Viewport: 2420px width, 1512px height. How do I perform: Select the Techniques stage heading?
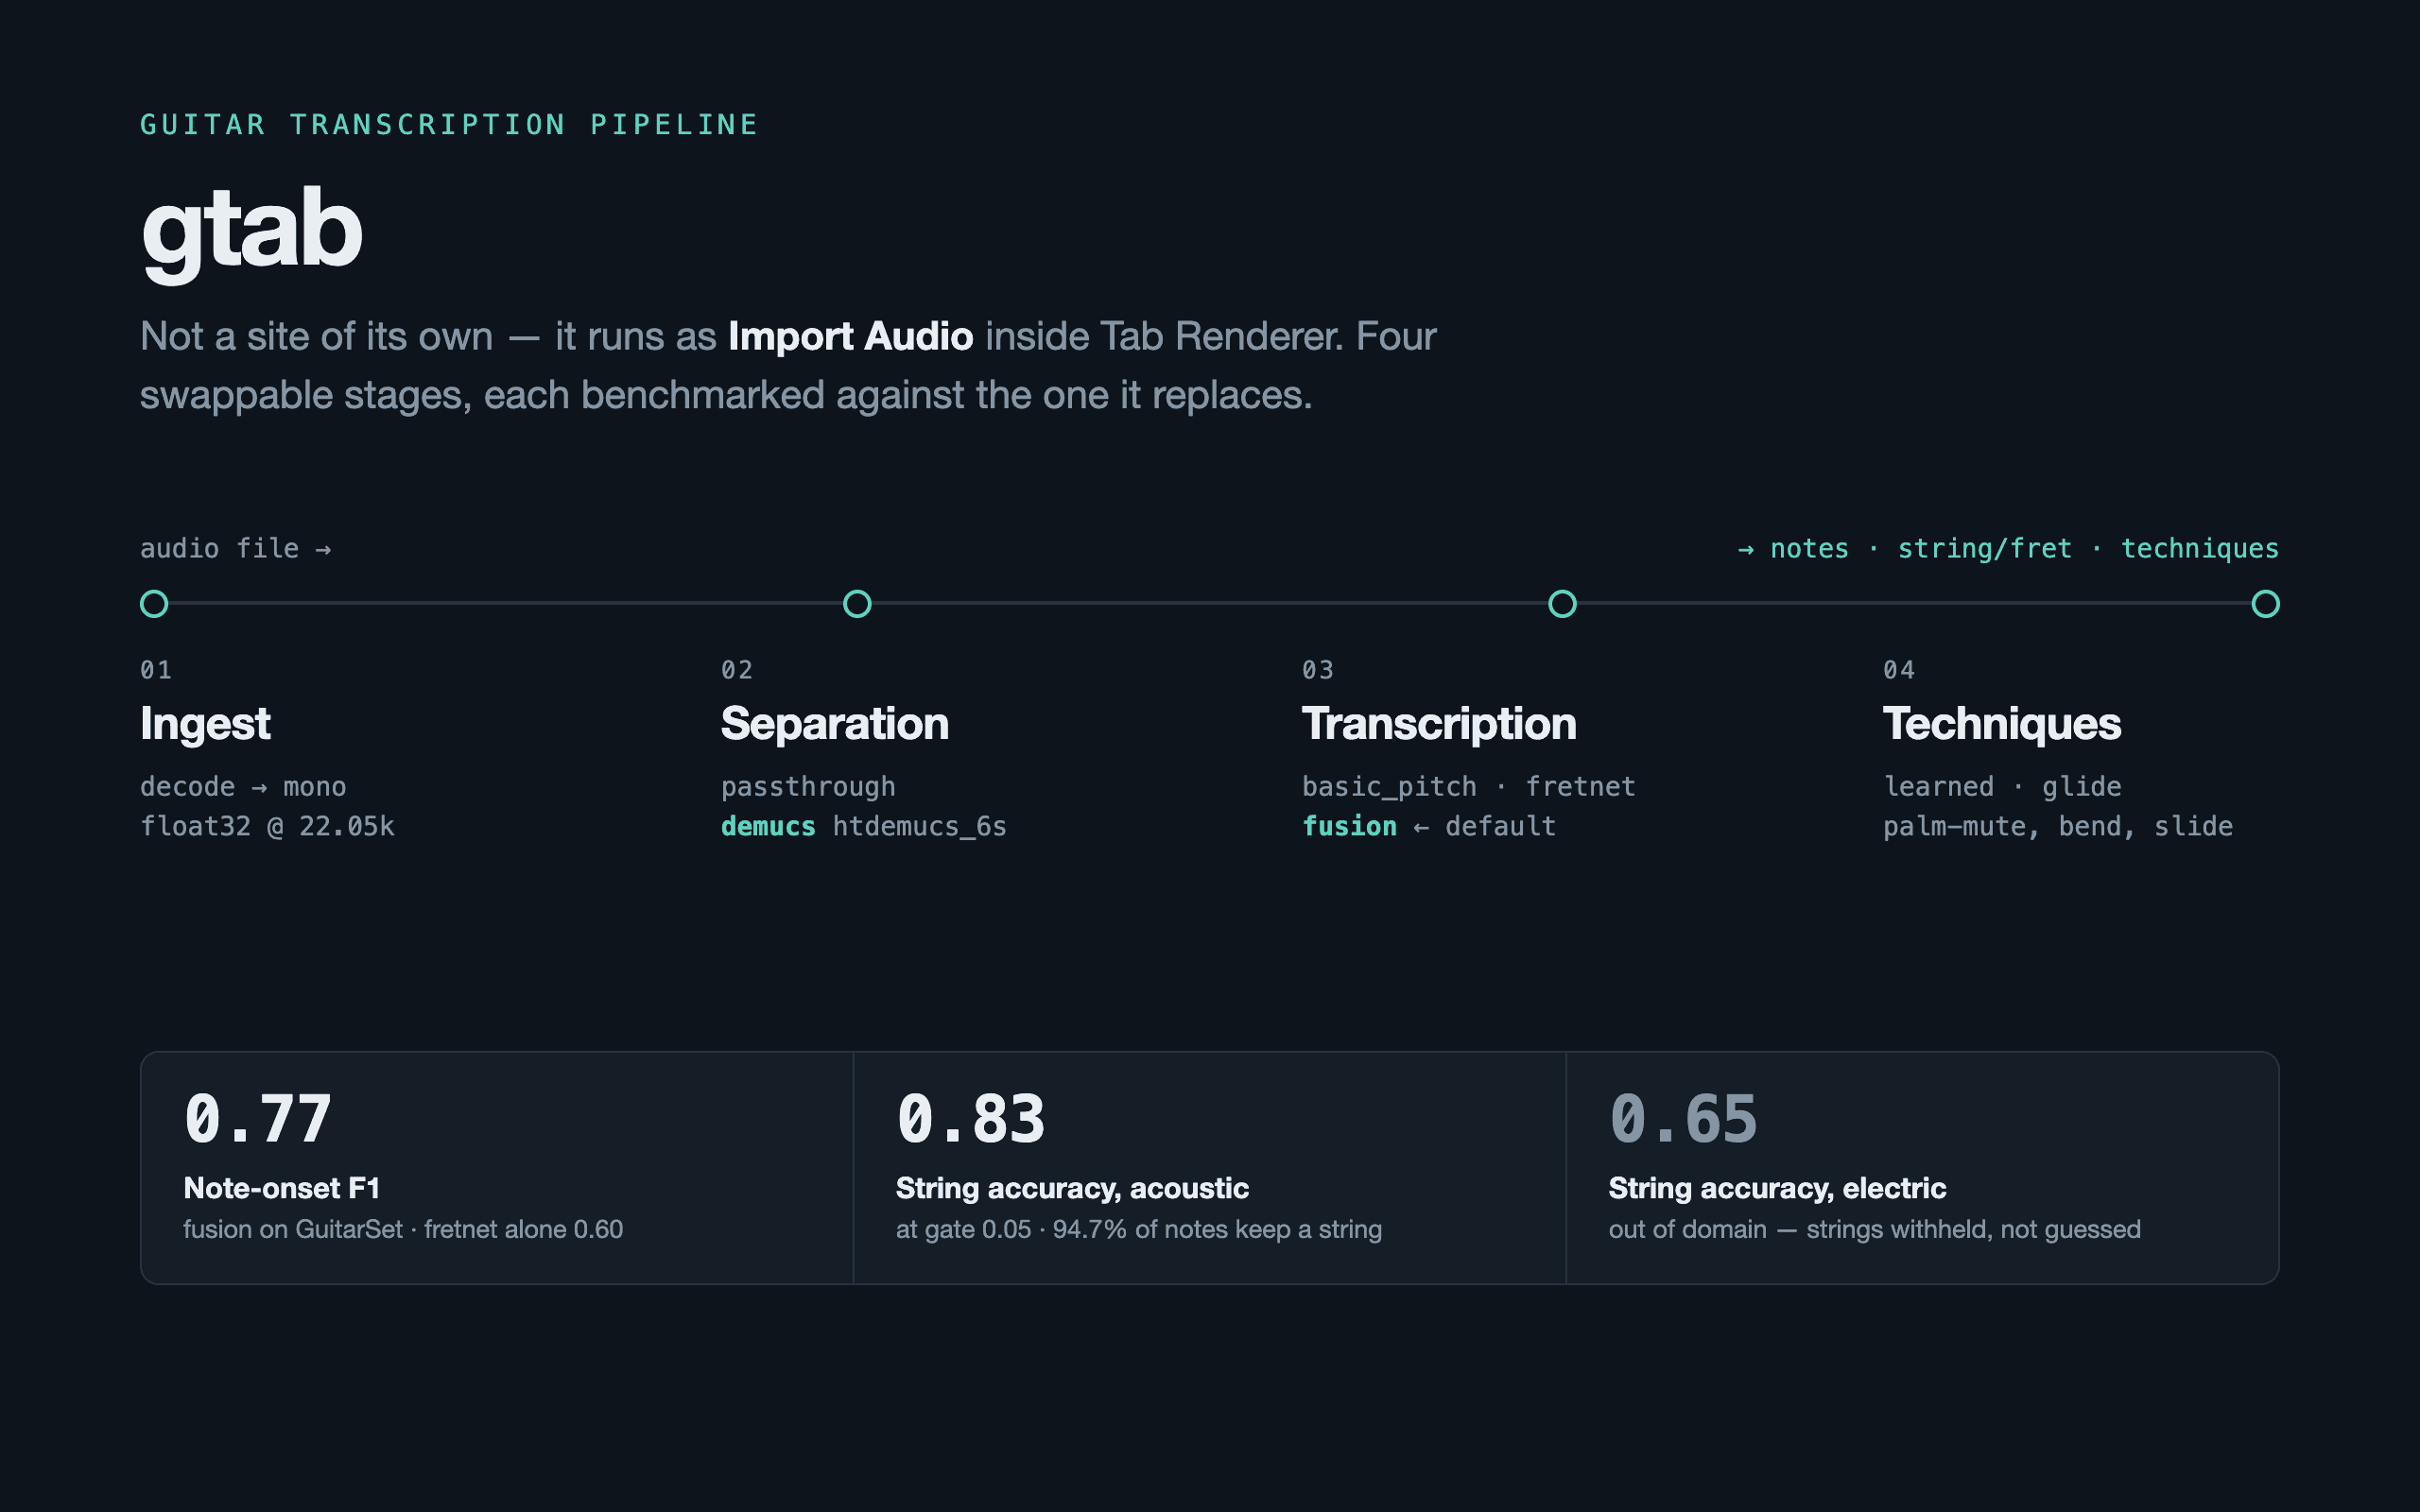coord(2001,724)
